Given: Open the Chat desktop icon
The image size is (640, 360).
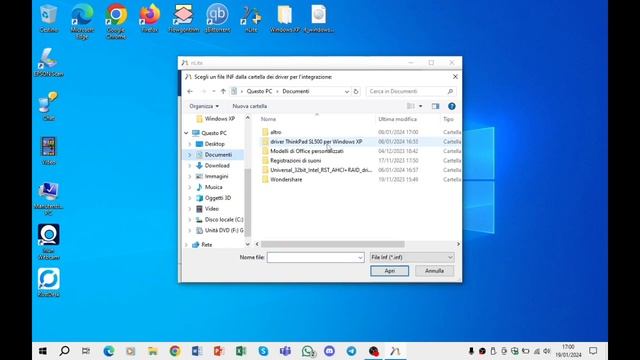Looking at the screenshot, I should click(x=49, y=107).
